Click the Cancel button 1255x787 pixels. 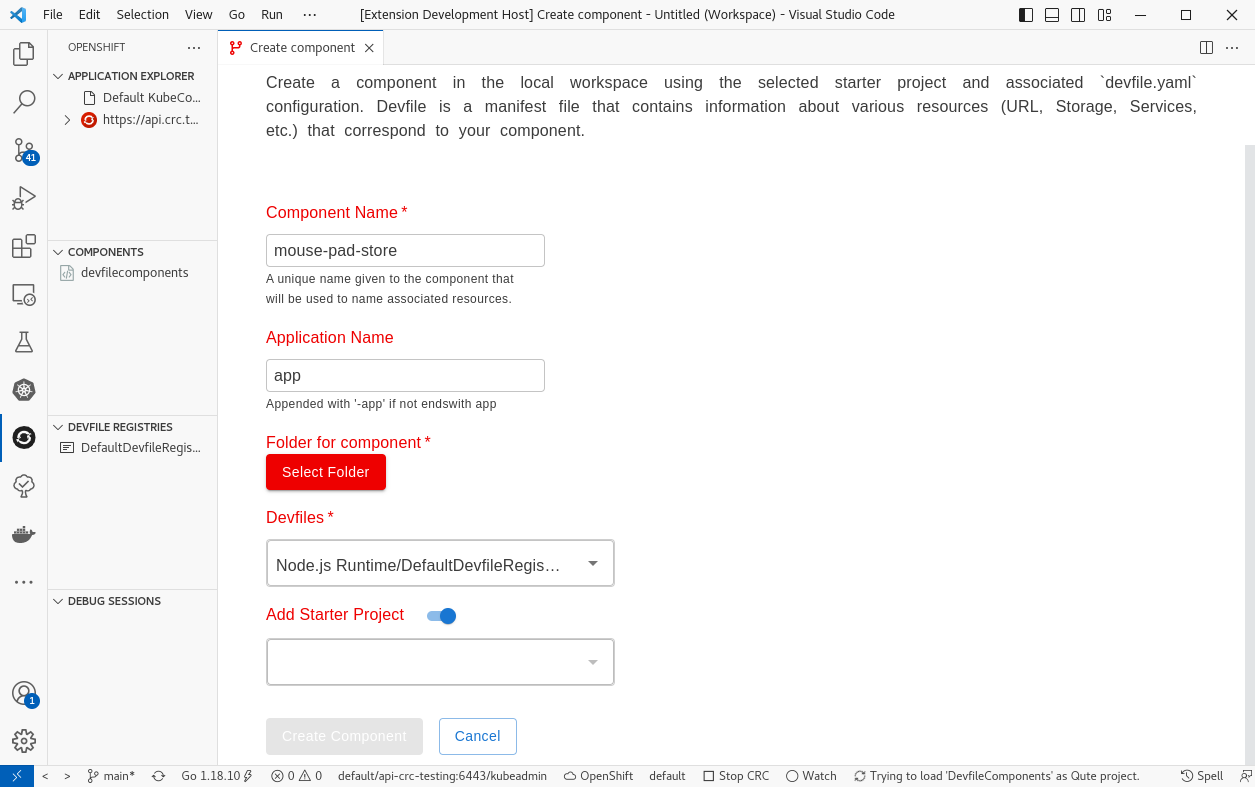(478, 736)
